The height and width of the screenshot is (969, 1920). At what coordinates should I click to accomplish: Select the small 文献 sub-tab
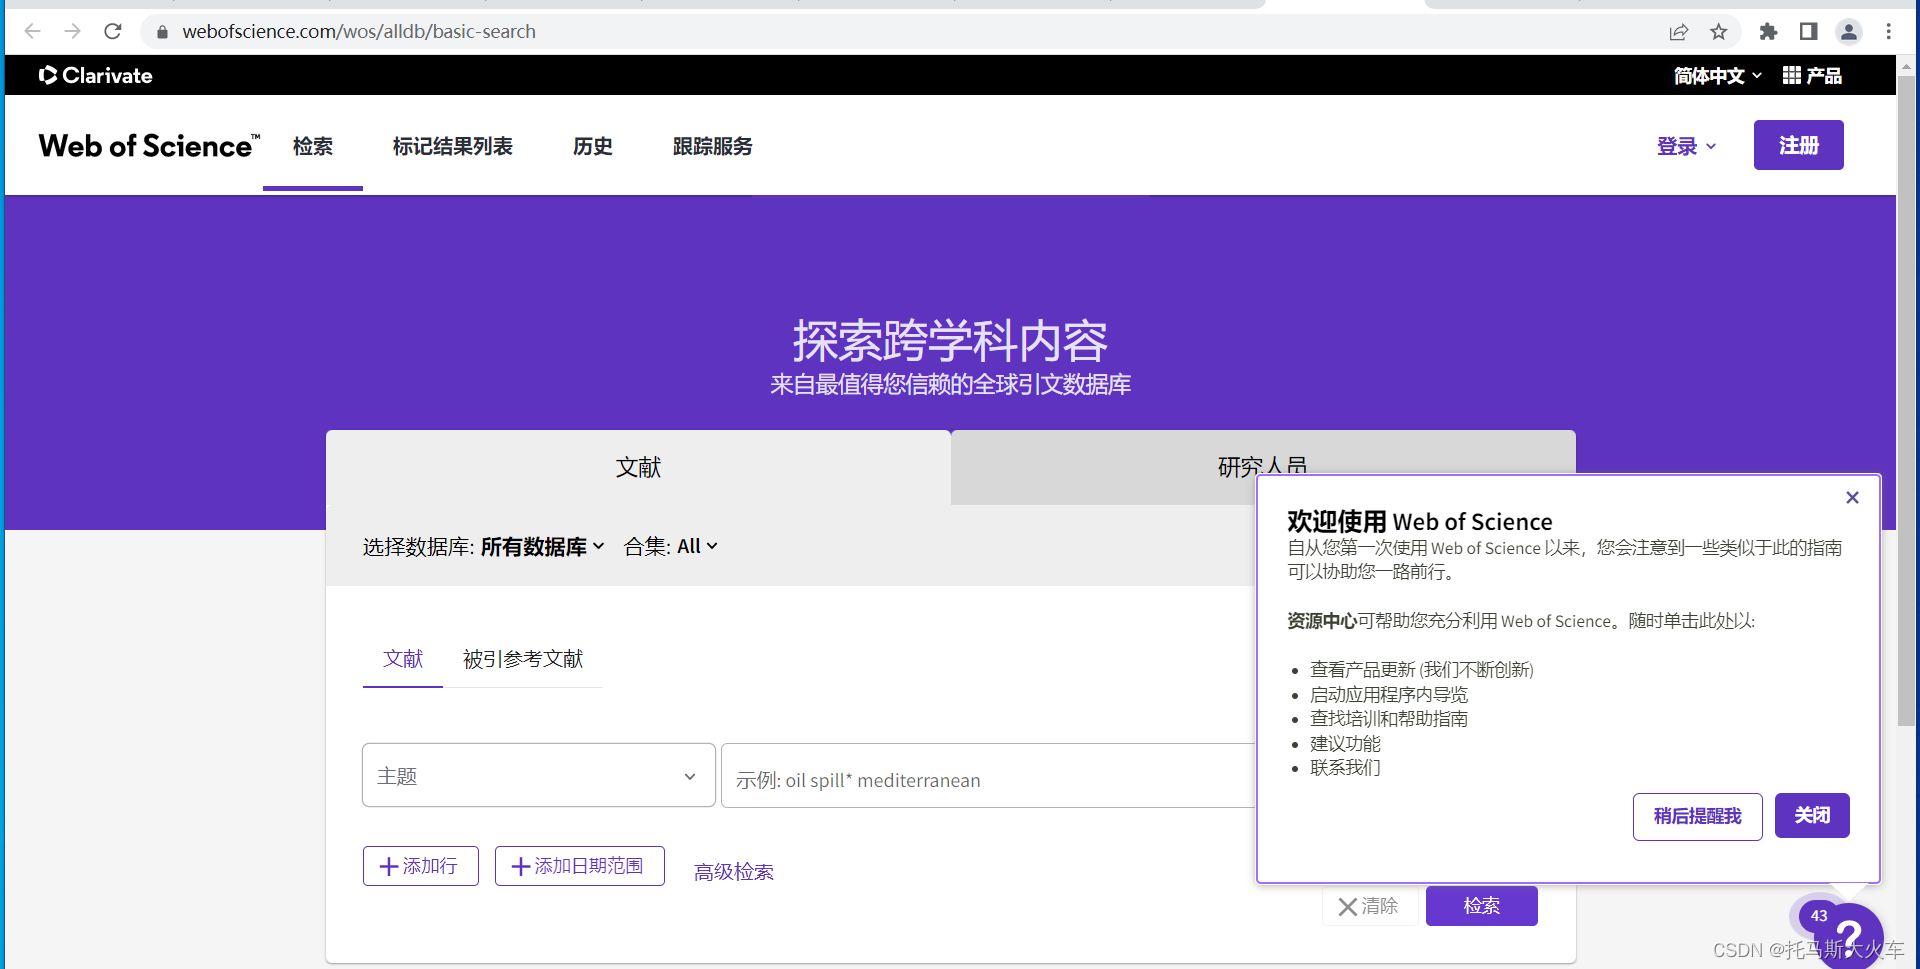point(403,659)
